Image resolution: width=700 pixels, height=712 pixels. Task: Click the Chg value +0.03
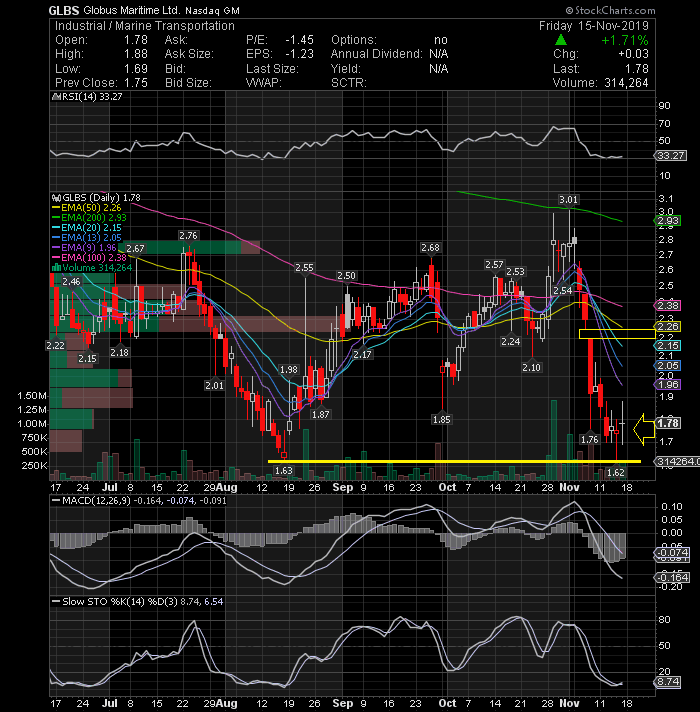633,54
